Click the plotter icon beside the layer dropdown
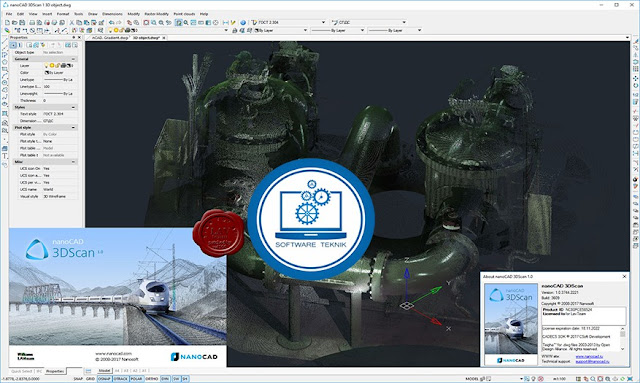640x383 pixels. click(234, 30)
